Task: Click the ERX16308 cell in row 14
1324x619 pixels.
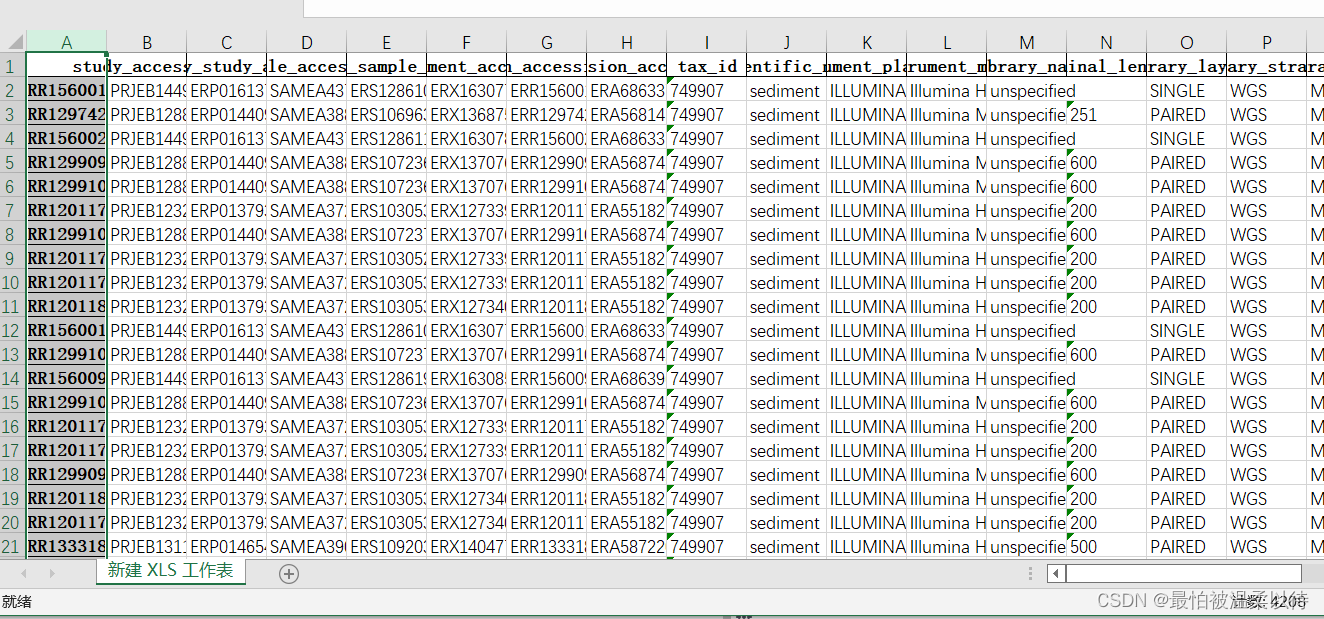Action: click(x=467, y=378)
